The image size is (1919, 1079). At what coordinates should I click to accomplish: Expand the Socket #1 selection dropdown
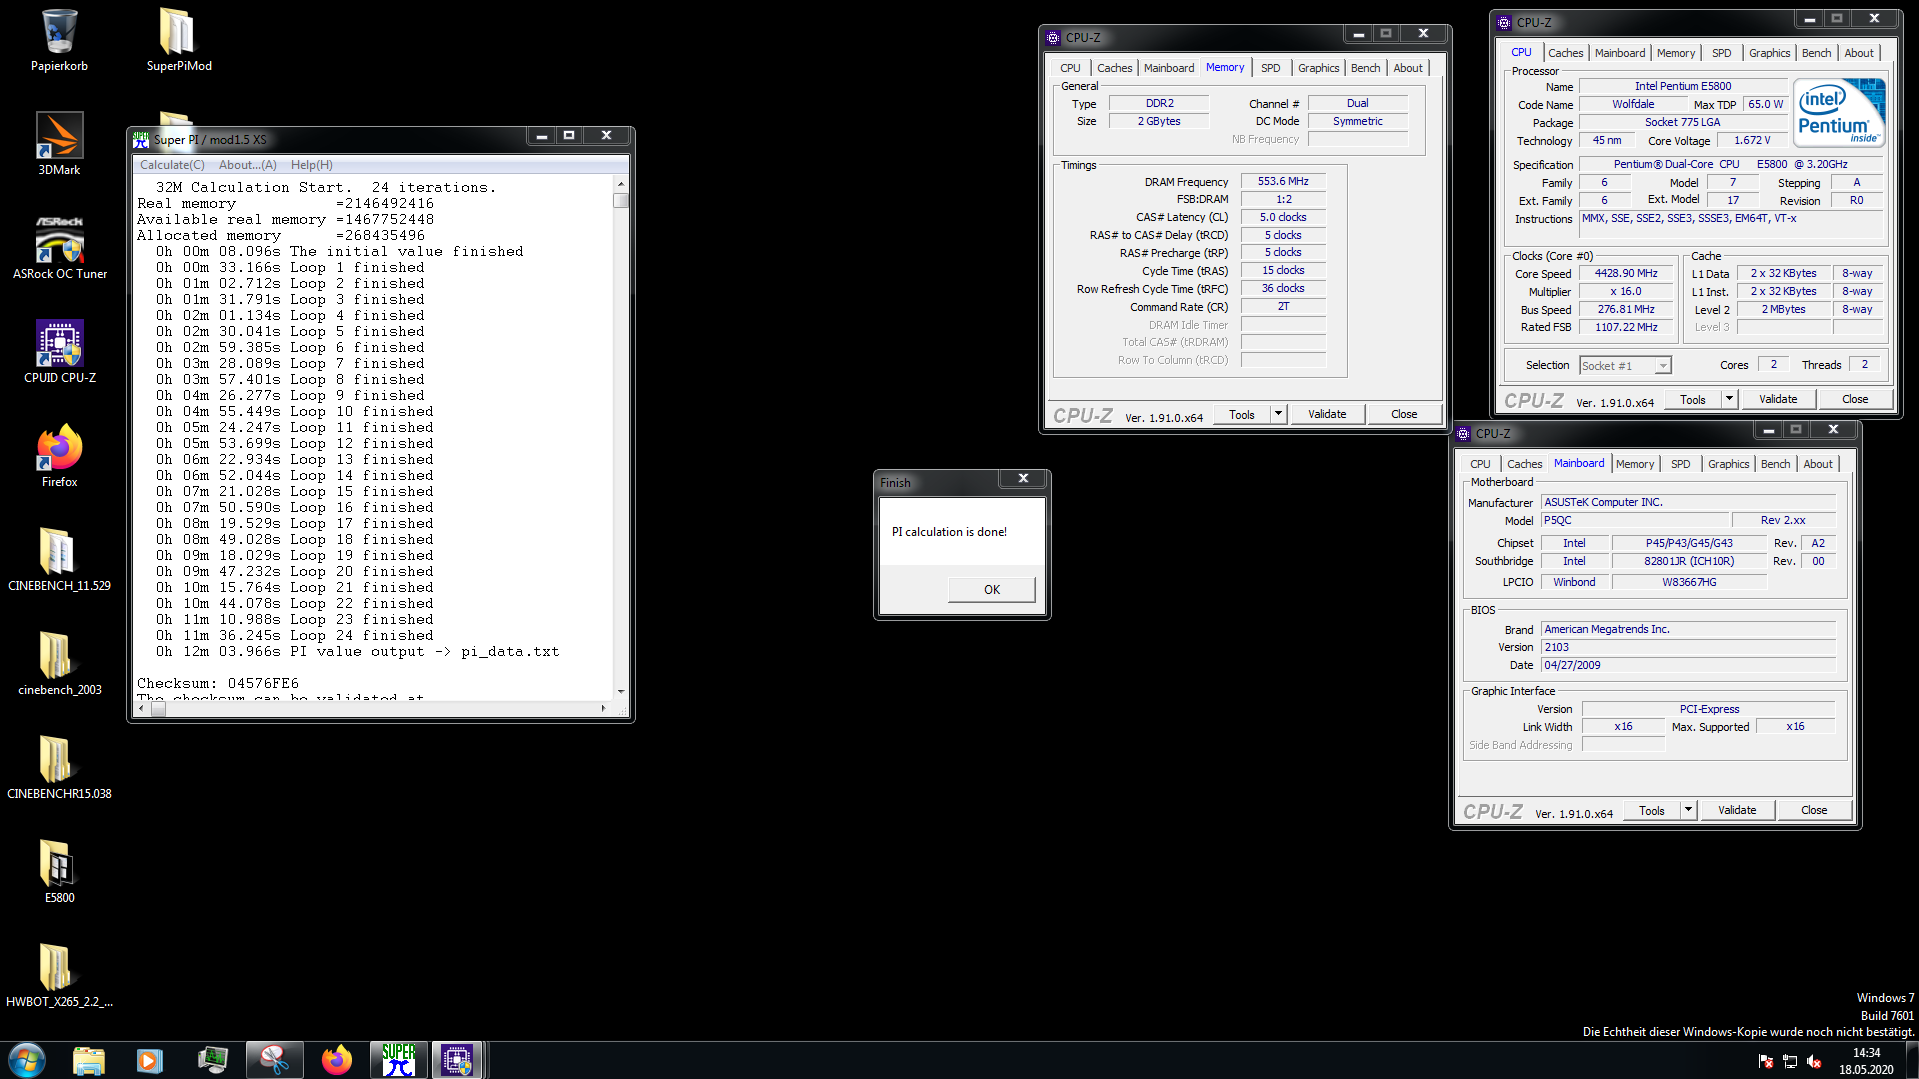click(x=1663, y=366)
